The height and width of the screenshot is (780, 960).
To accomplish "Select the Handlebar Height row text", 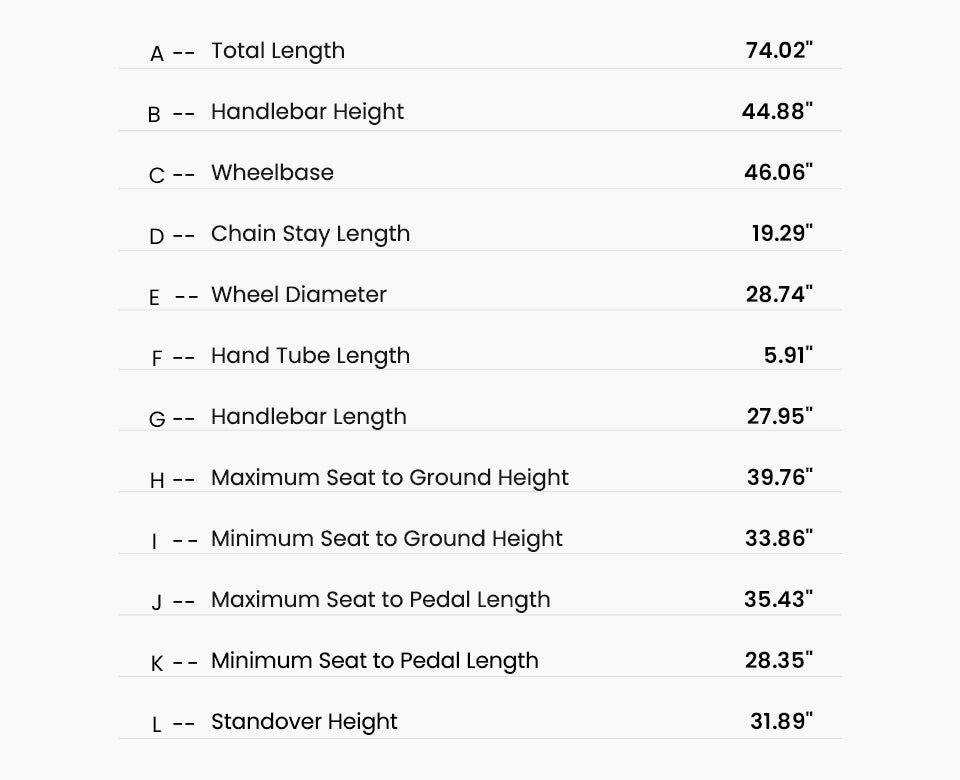I will (307, 112).
